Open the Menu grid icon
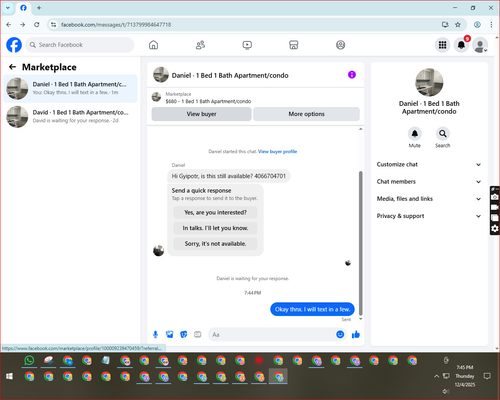 coord(442,45)
